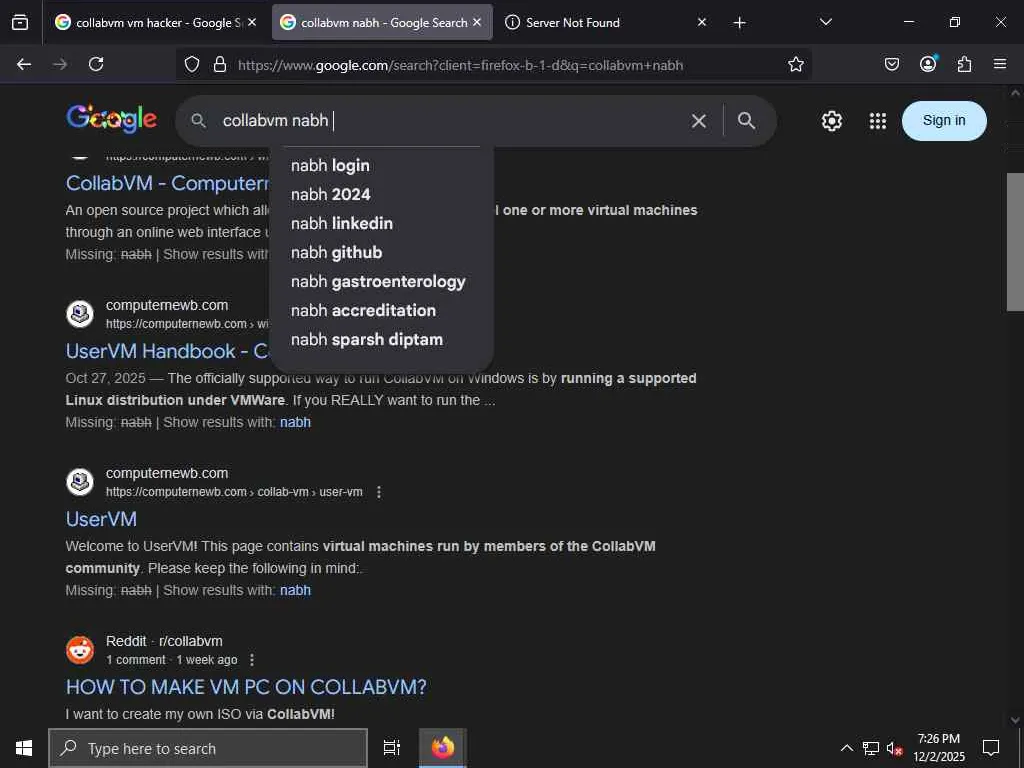1024x768 pixels.
Task: Open Firefox account menu icon
Action: coord(928,63)
